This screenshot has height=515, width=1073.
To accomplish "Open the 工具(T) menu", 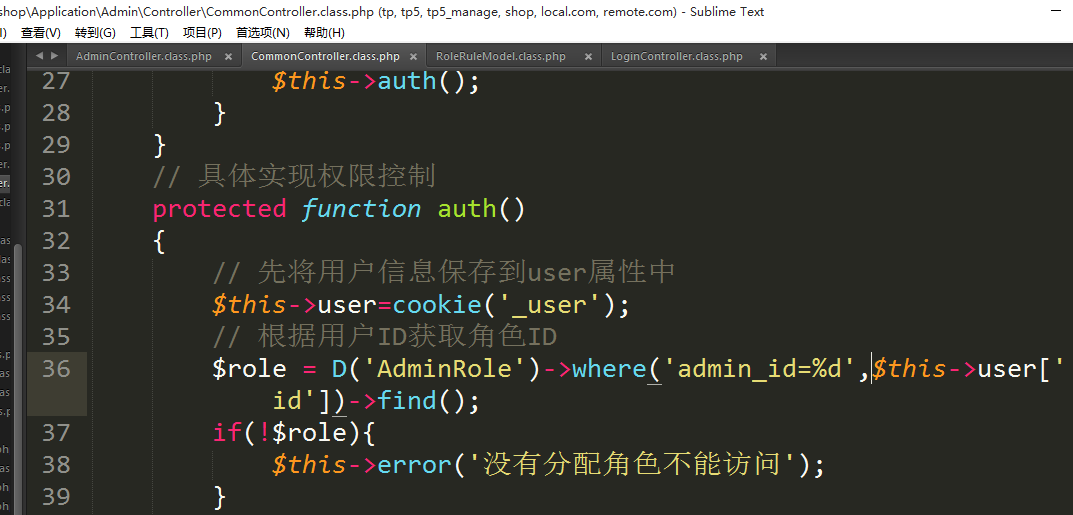I will (x=149, y=33).
